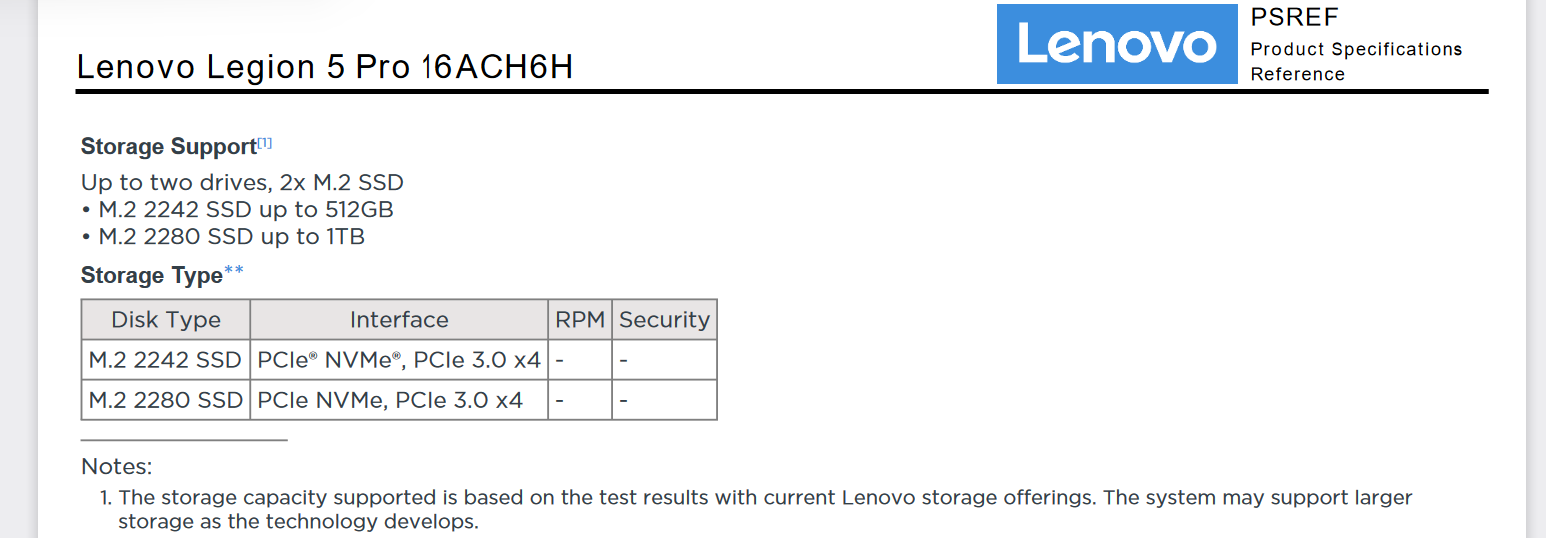Select the Lenovo Legion 5 Pro 16ACH6H title

pos(325,67)
